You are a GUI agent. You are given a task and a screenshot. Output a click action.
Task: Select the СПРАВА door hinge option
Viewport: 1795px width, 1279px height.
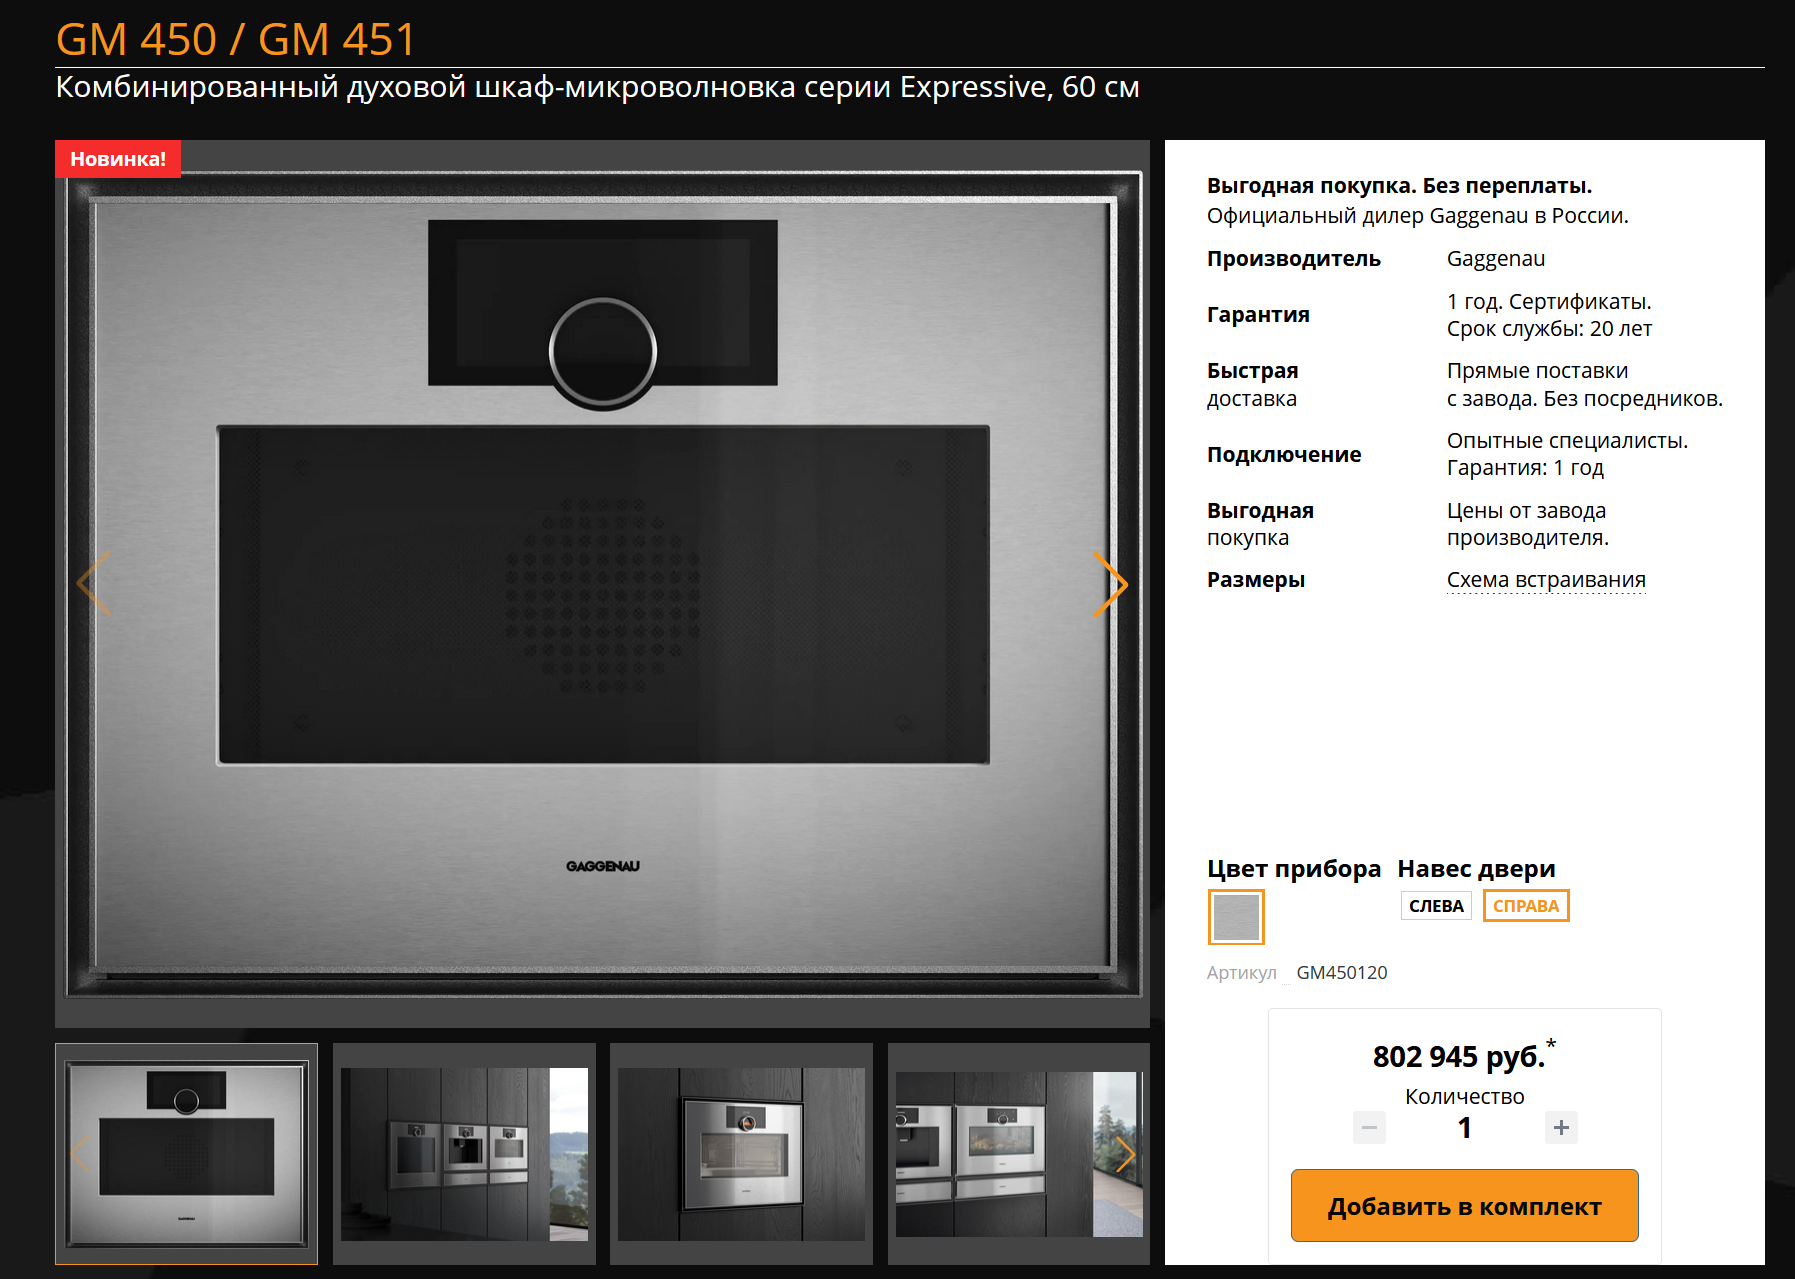(1526, 906)
